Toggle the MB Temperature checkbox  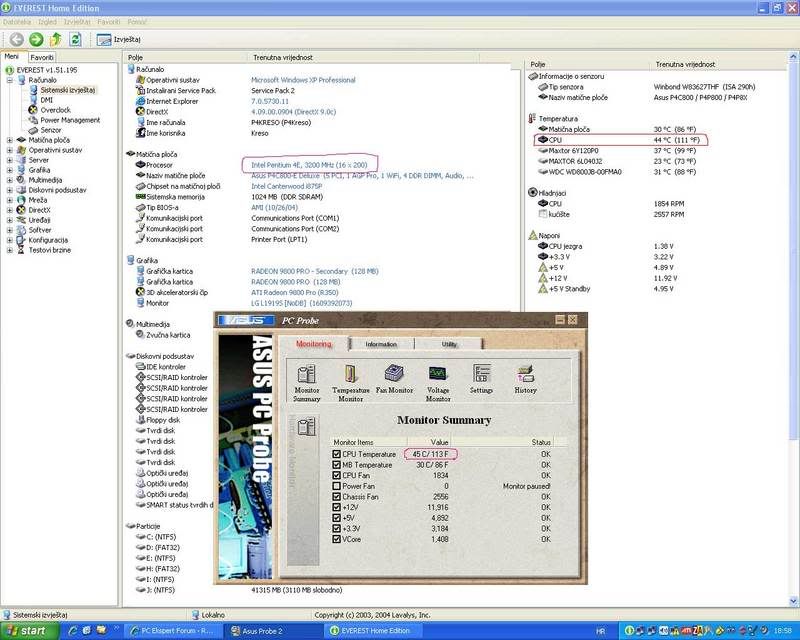coord(336,465)
